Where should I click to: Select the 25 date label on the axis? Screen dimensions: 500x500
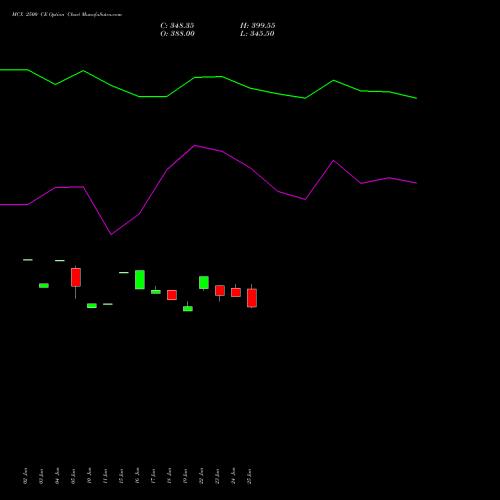coord(249,476)
